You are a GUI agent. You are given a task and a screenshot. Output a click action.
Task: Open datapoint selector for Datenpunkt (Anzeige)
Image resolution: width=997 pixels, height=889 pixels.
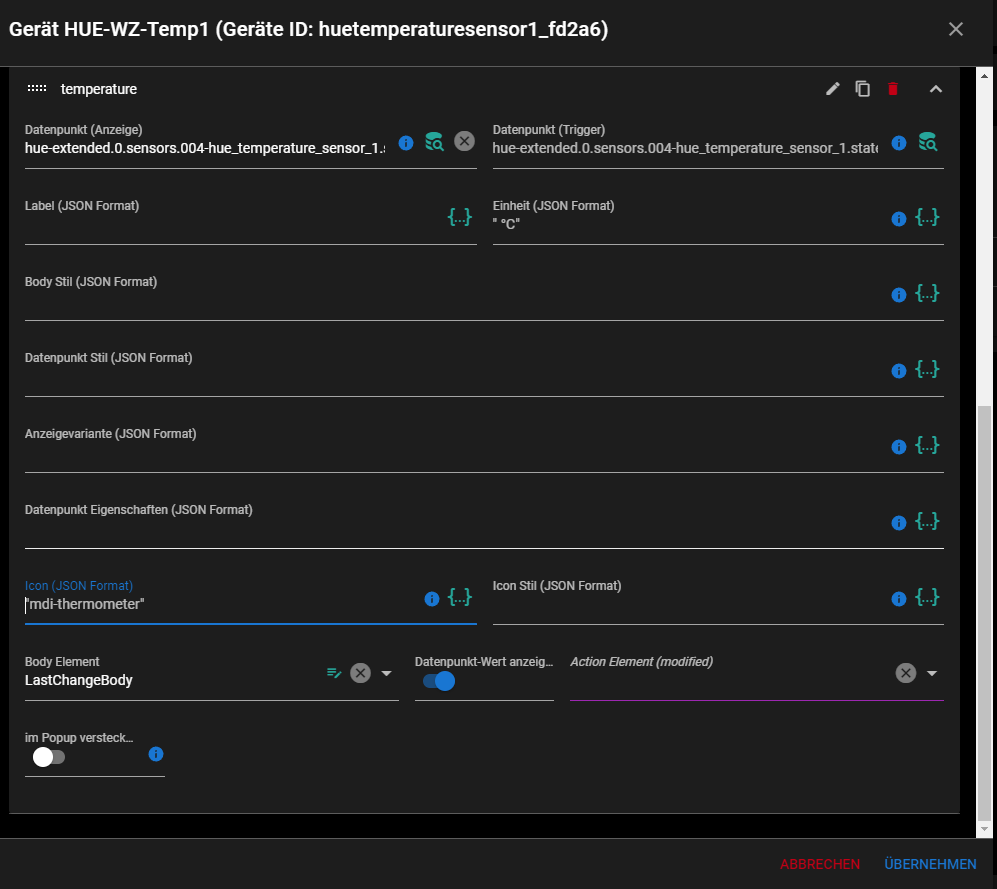(434, 142)
